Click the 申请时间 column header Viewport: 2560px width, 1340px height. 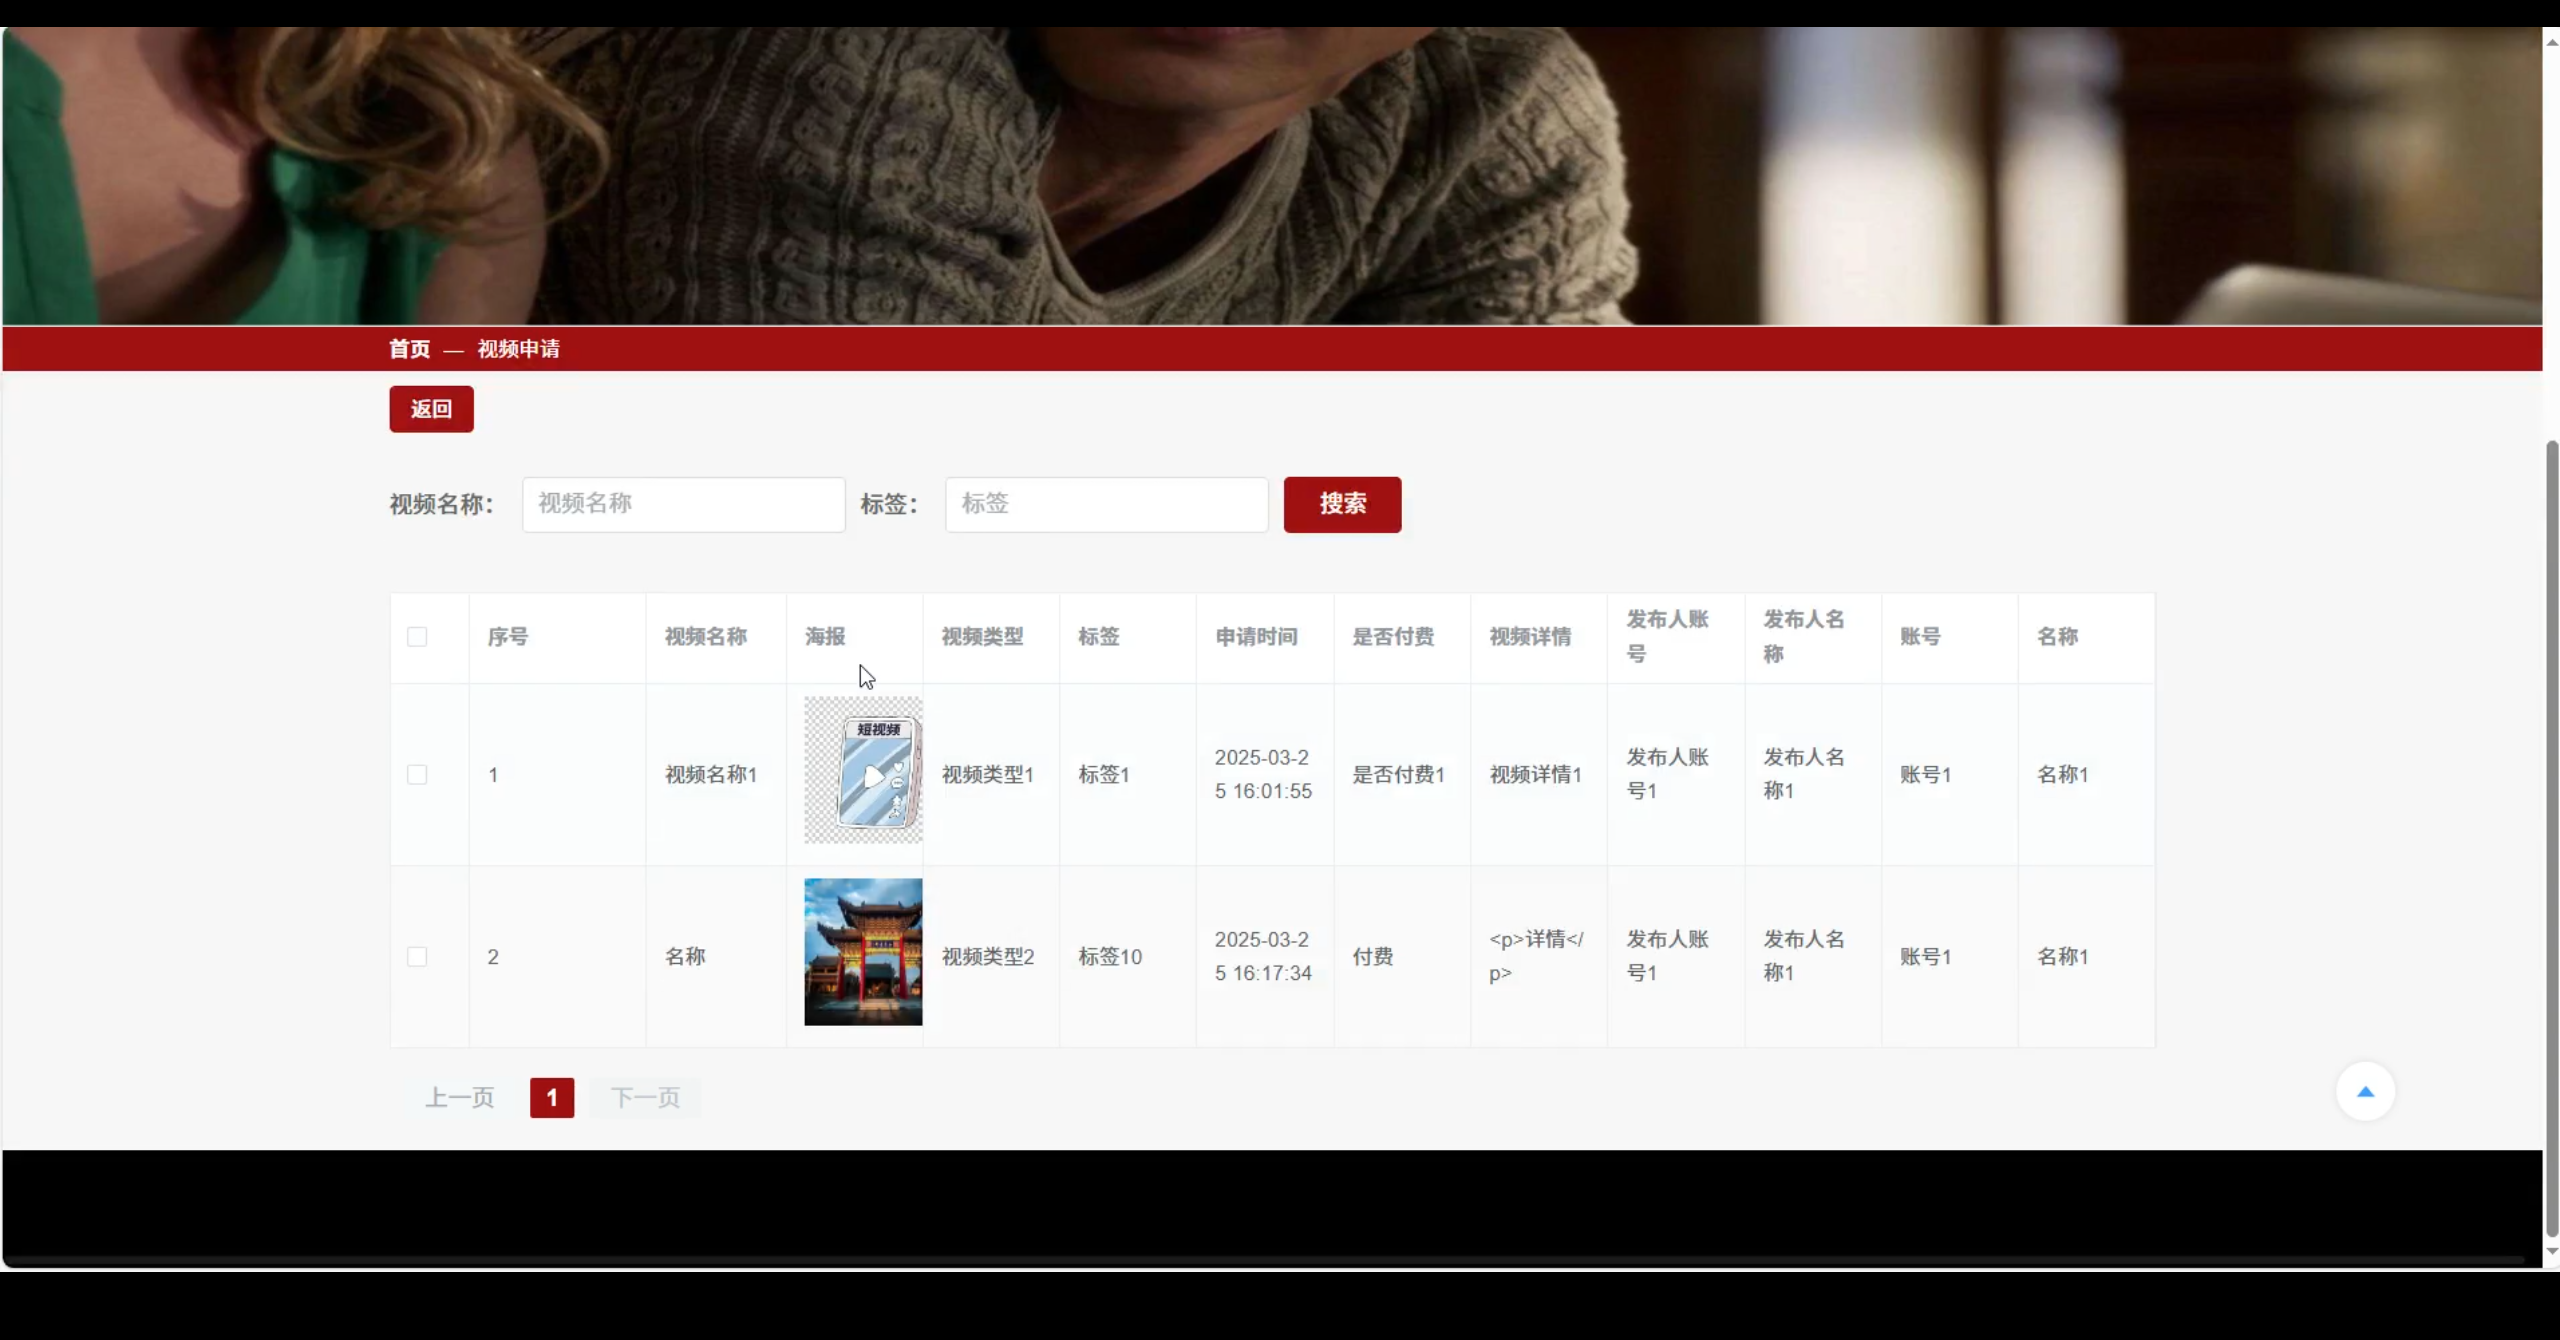point(1256,637)
